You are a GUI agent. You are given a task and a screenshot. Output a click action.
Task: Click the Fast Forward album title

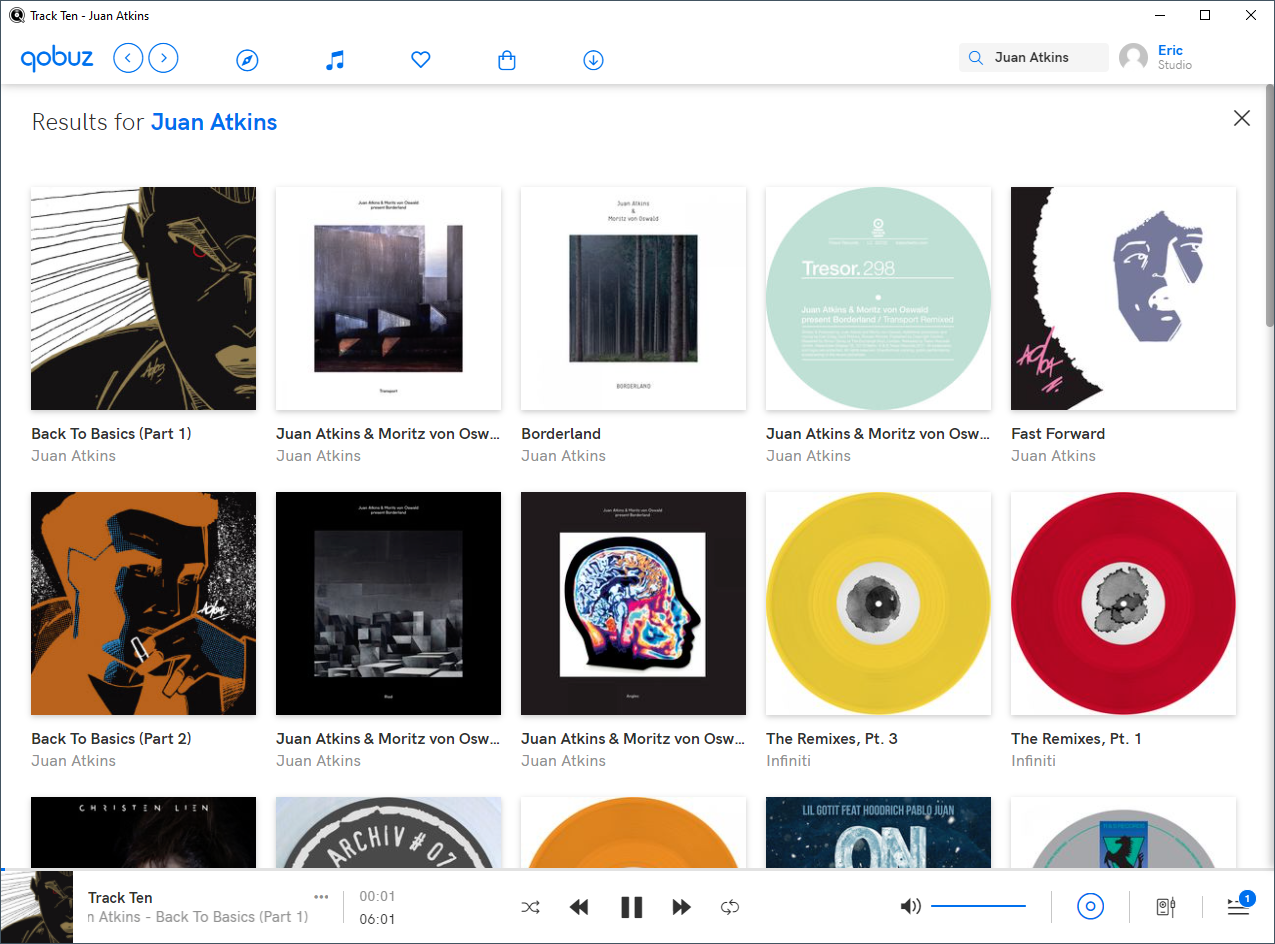[1058, 434]
